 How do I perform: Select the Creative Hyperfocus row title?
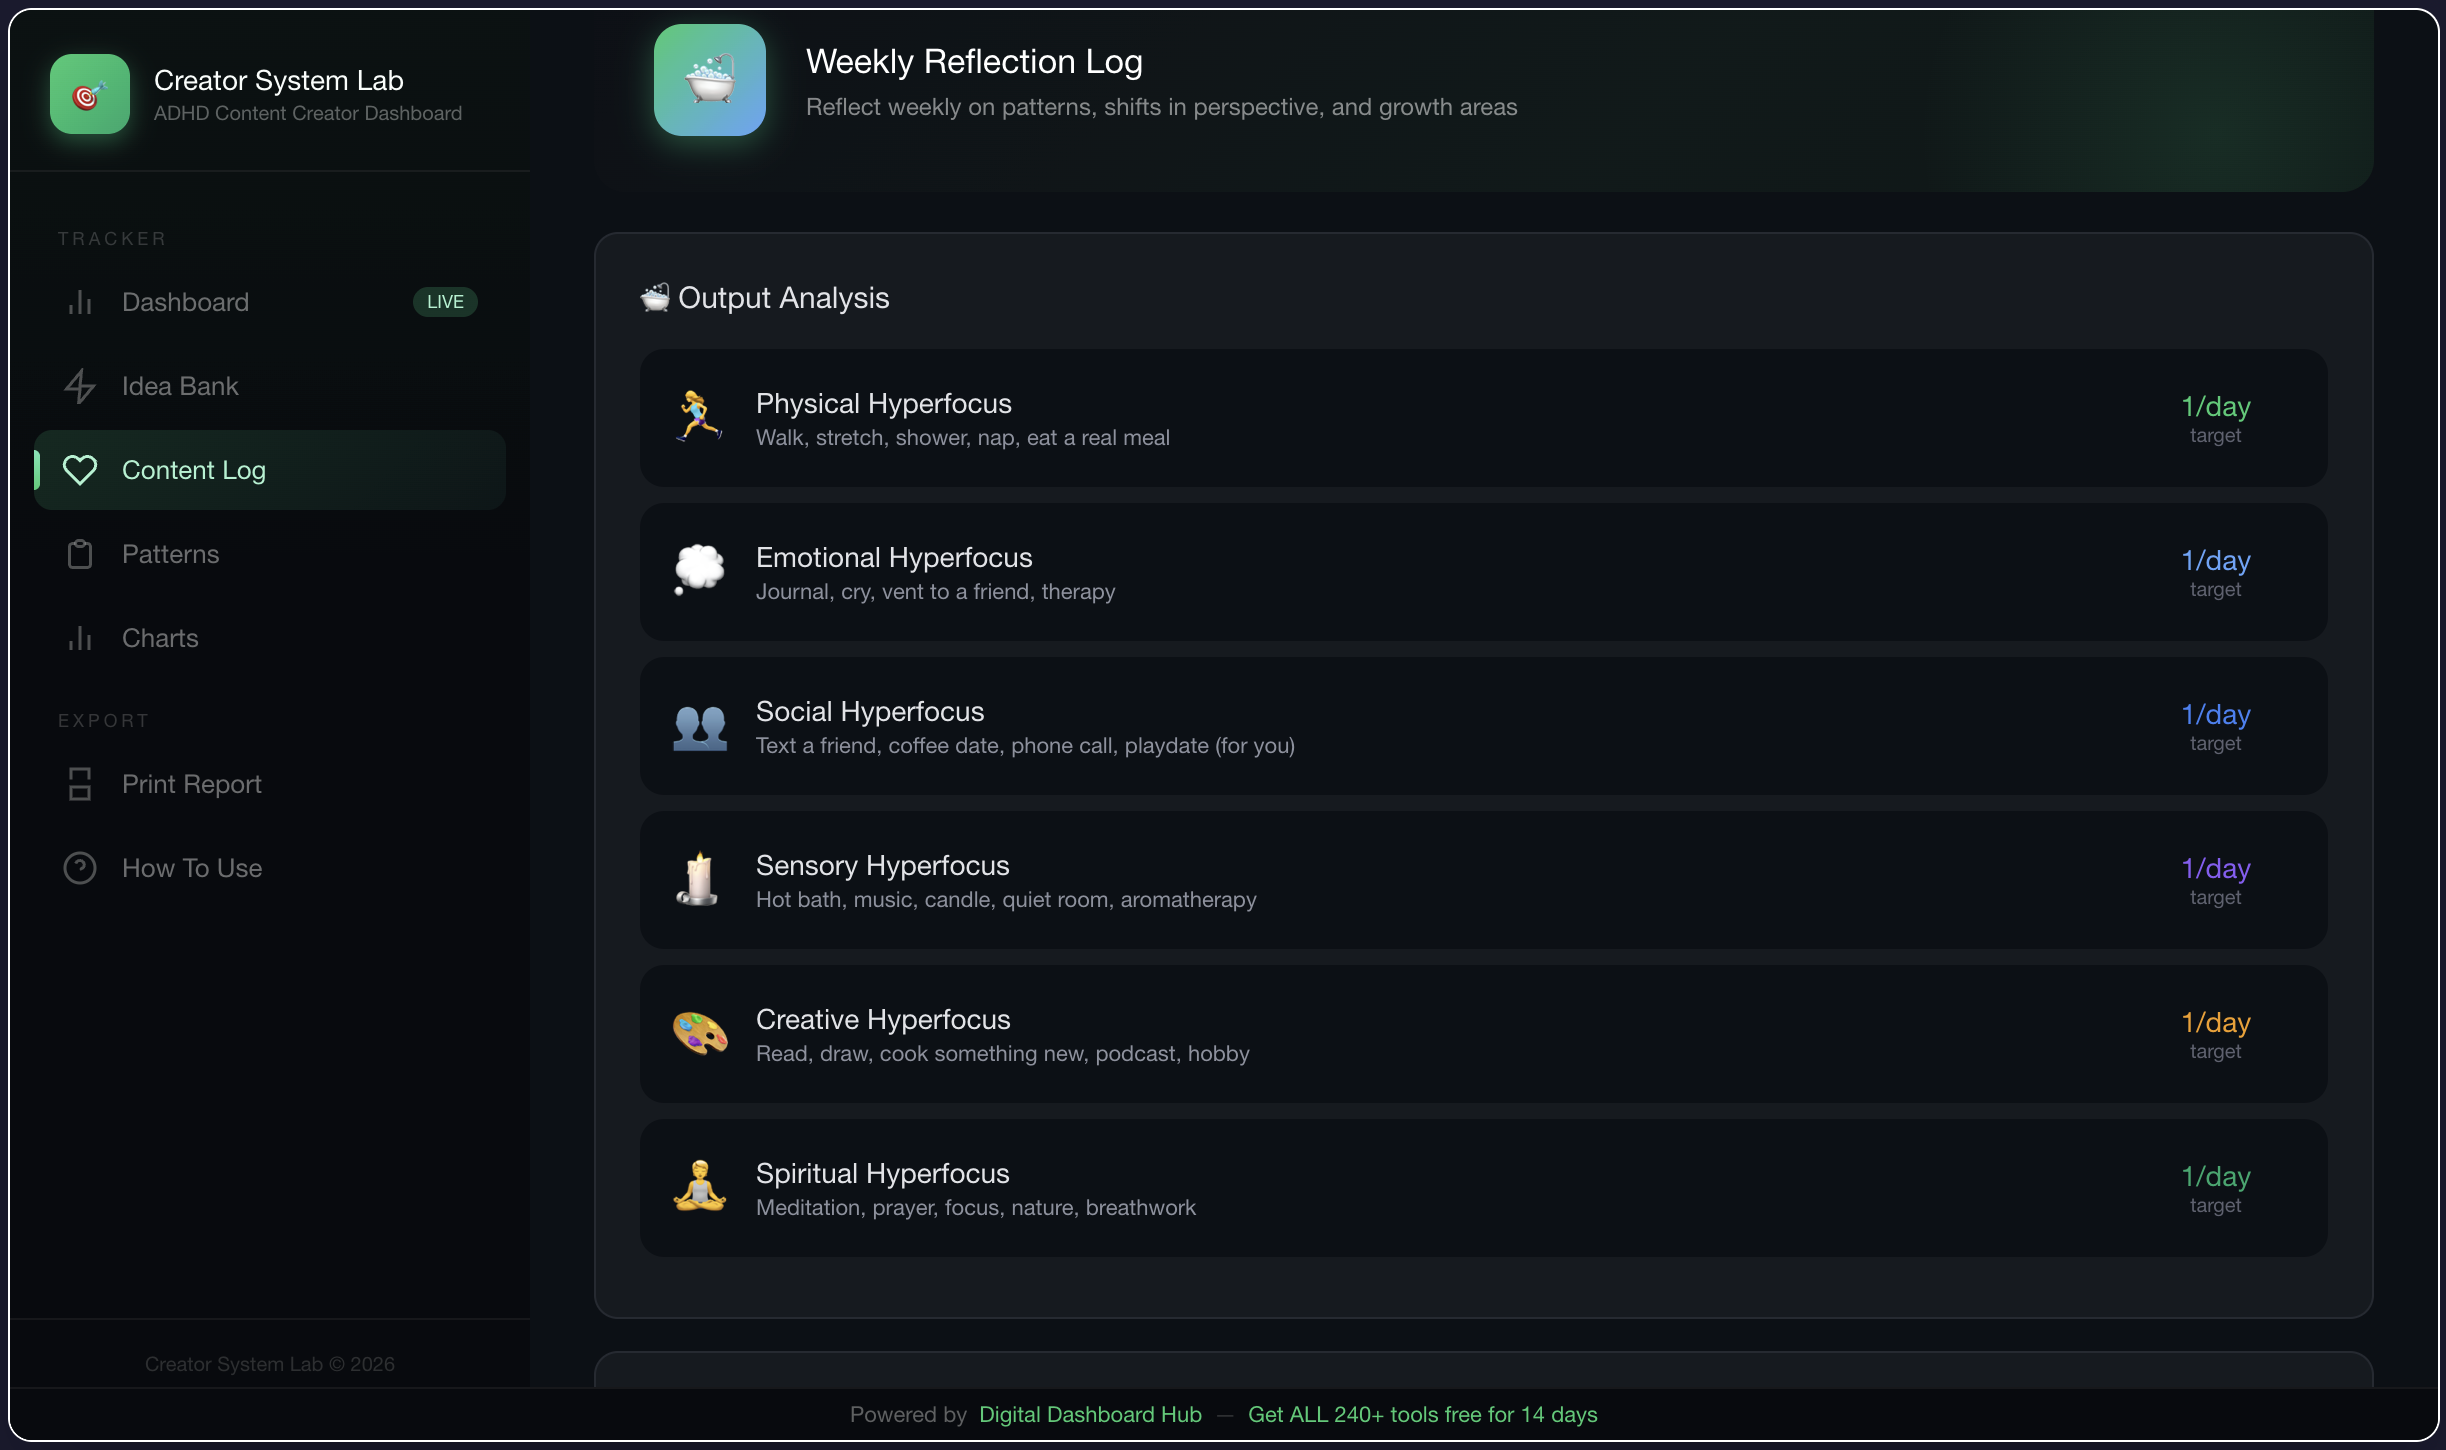click(883, 1020)
